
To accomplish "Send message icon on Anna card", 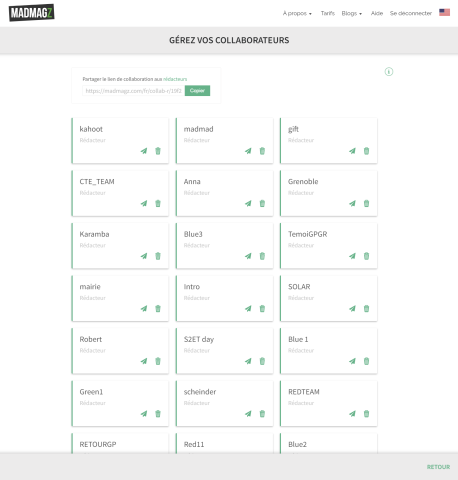I will (248, 203).
